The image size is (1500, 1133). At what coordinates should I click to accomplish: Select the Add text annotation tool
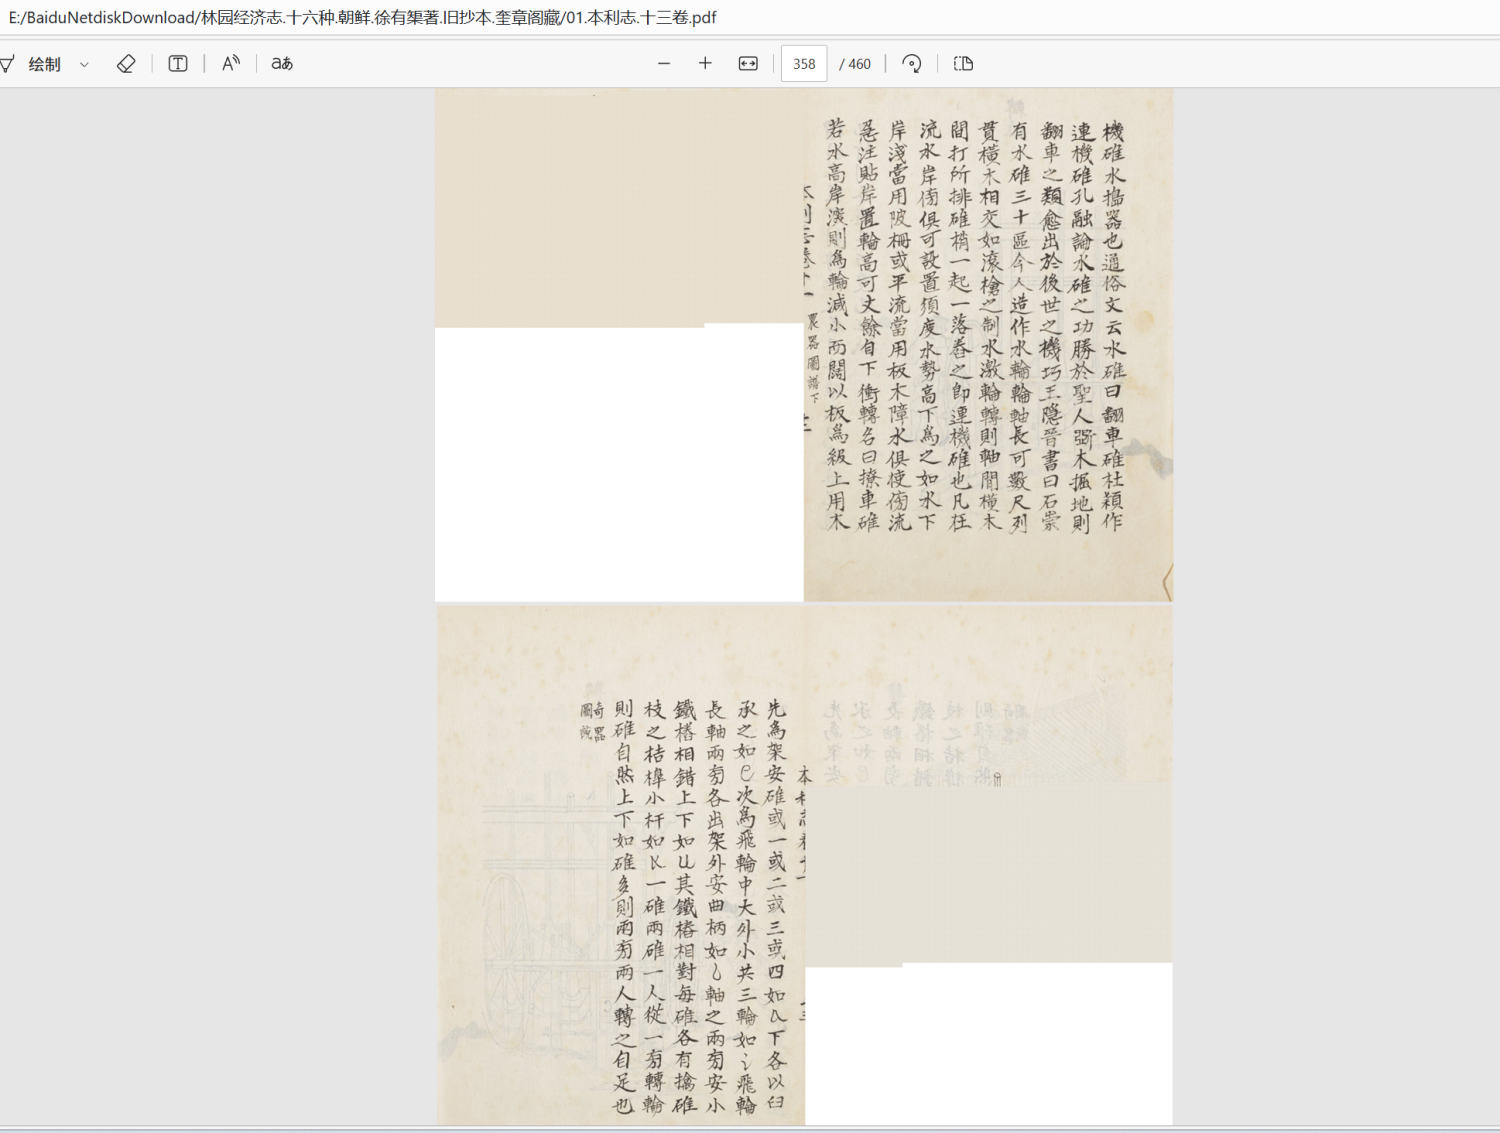(177, 63)
